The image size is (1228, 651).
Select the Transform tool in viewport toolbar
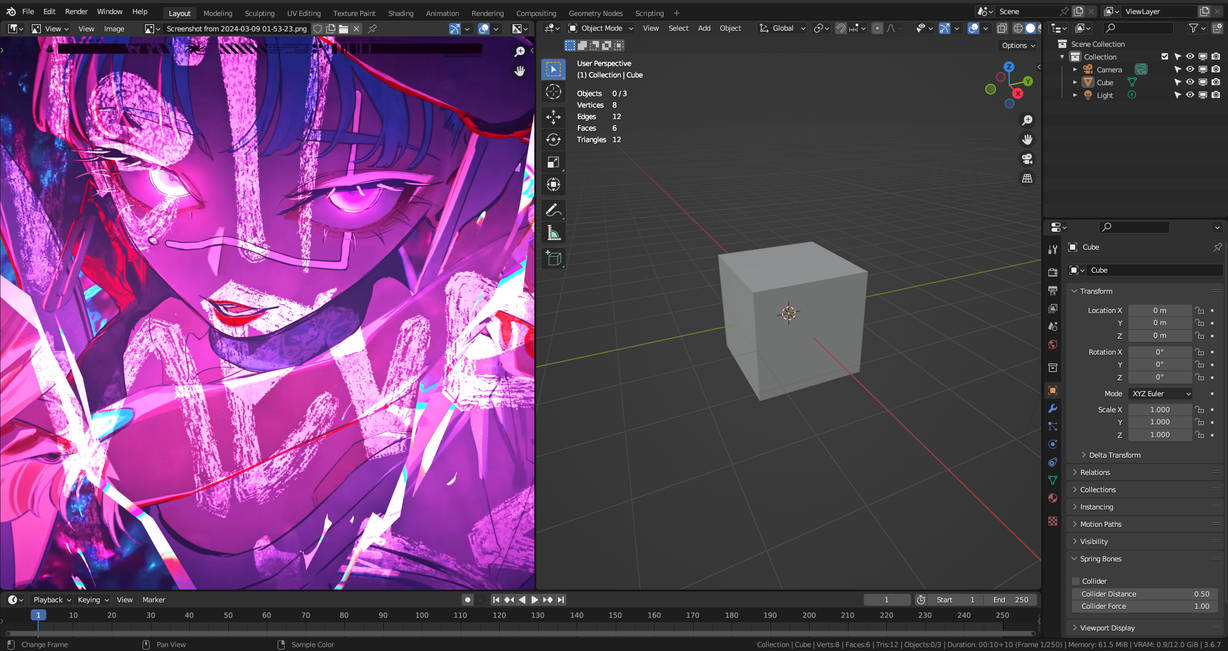[553, 184]
